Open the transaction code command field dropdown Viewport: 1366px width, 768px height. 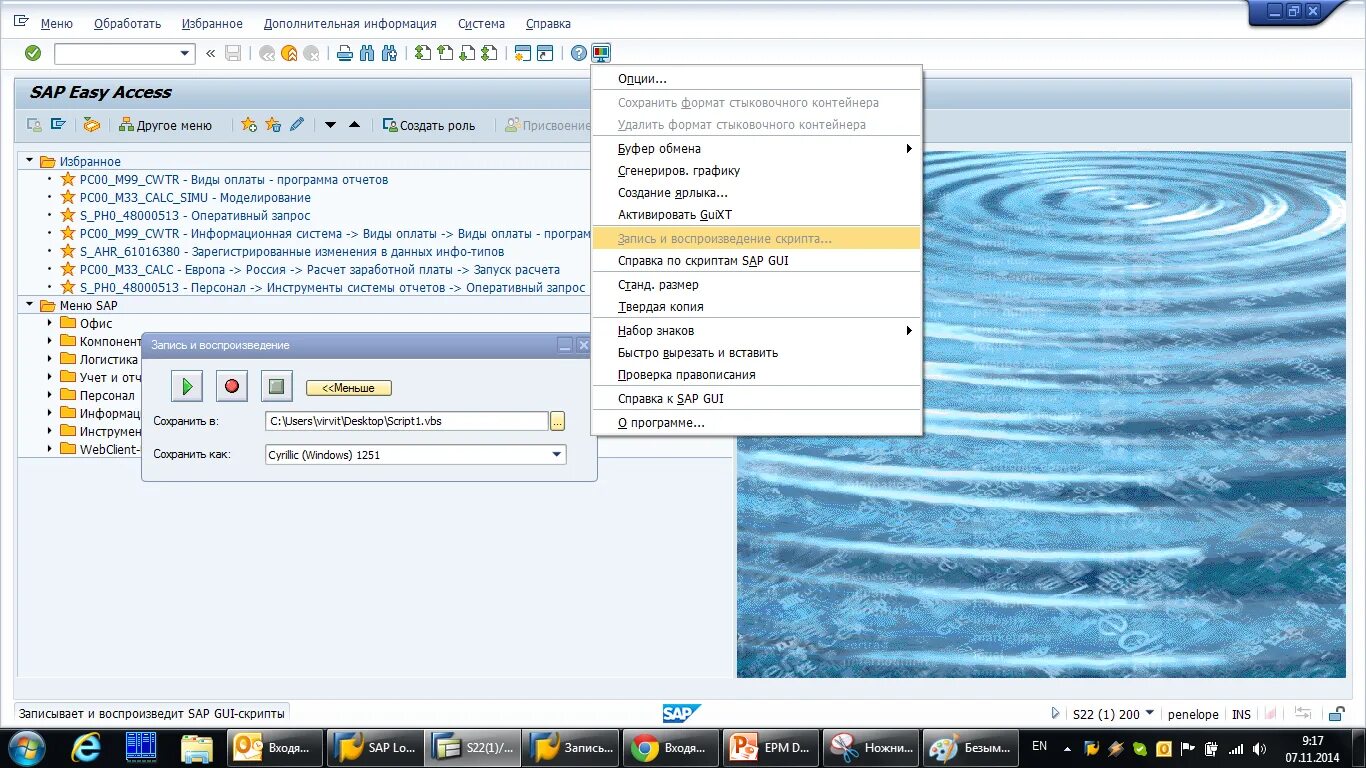point(185,54)
